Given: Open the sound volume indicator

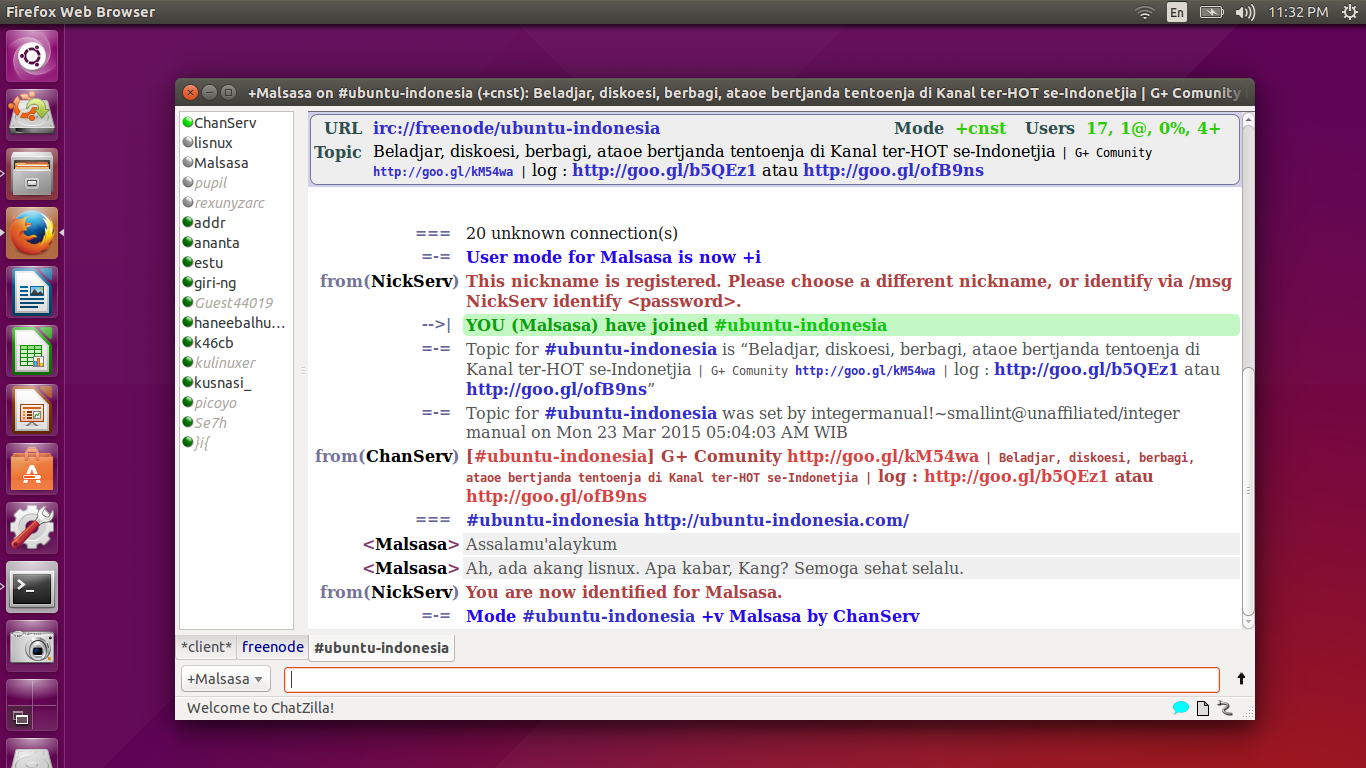Looking at the screenshot, I should 1245,12.
